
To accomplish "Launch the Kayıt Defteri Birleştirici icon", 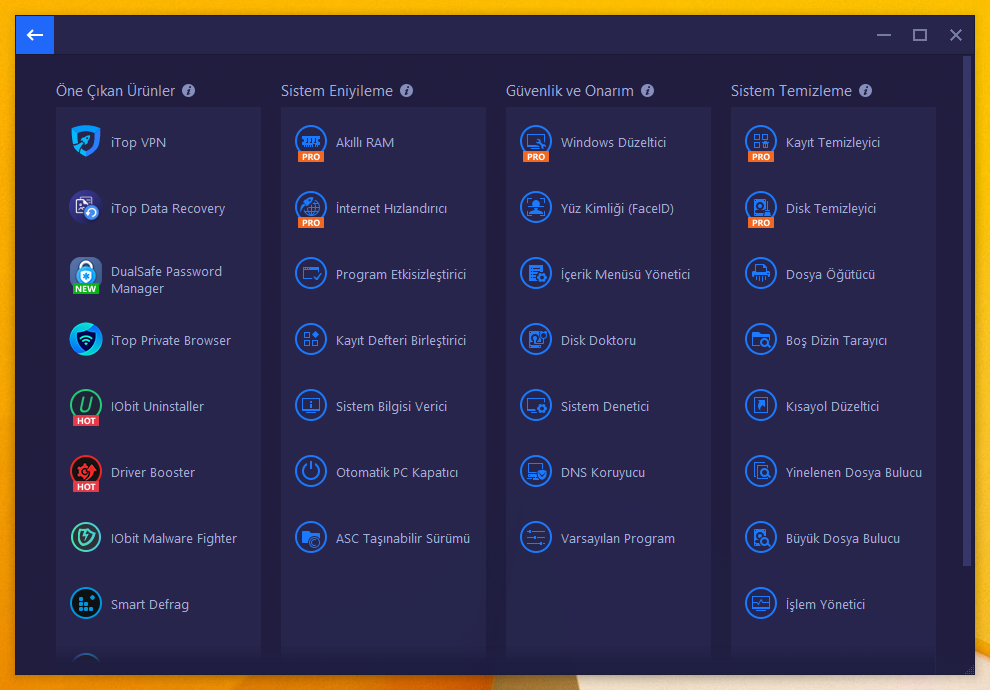I will click(x=311, y=340).
